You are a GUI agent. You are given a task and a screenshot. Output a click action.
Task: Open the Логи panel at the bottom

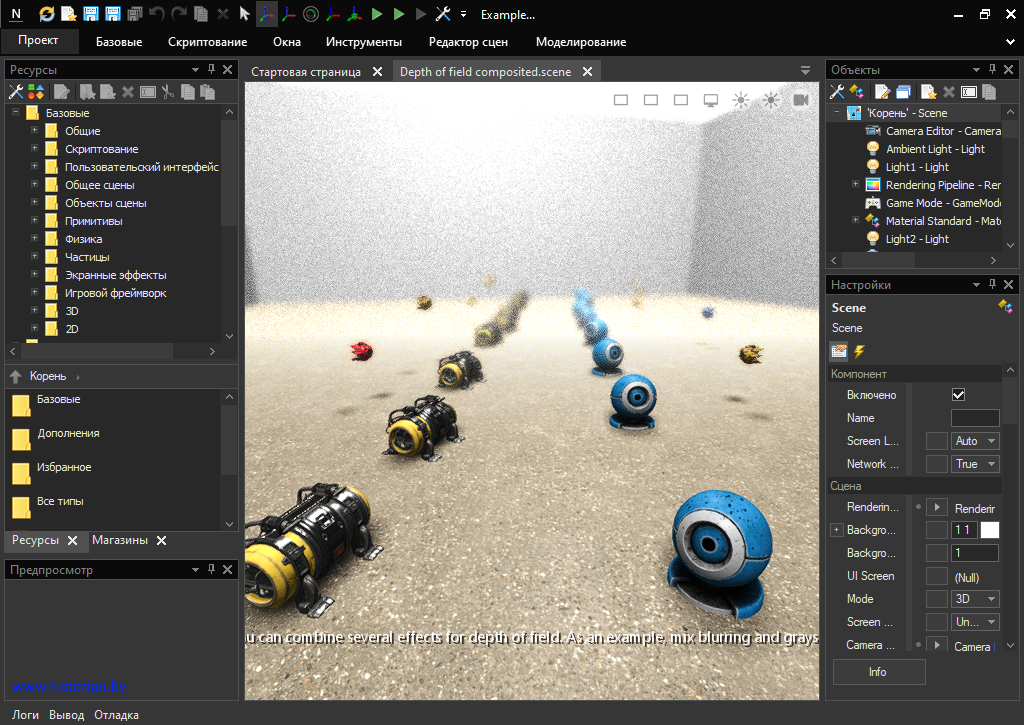25,715
